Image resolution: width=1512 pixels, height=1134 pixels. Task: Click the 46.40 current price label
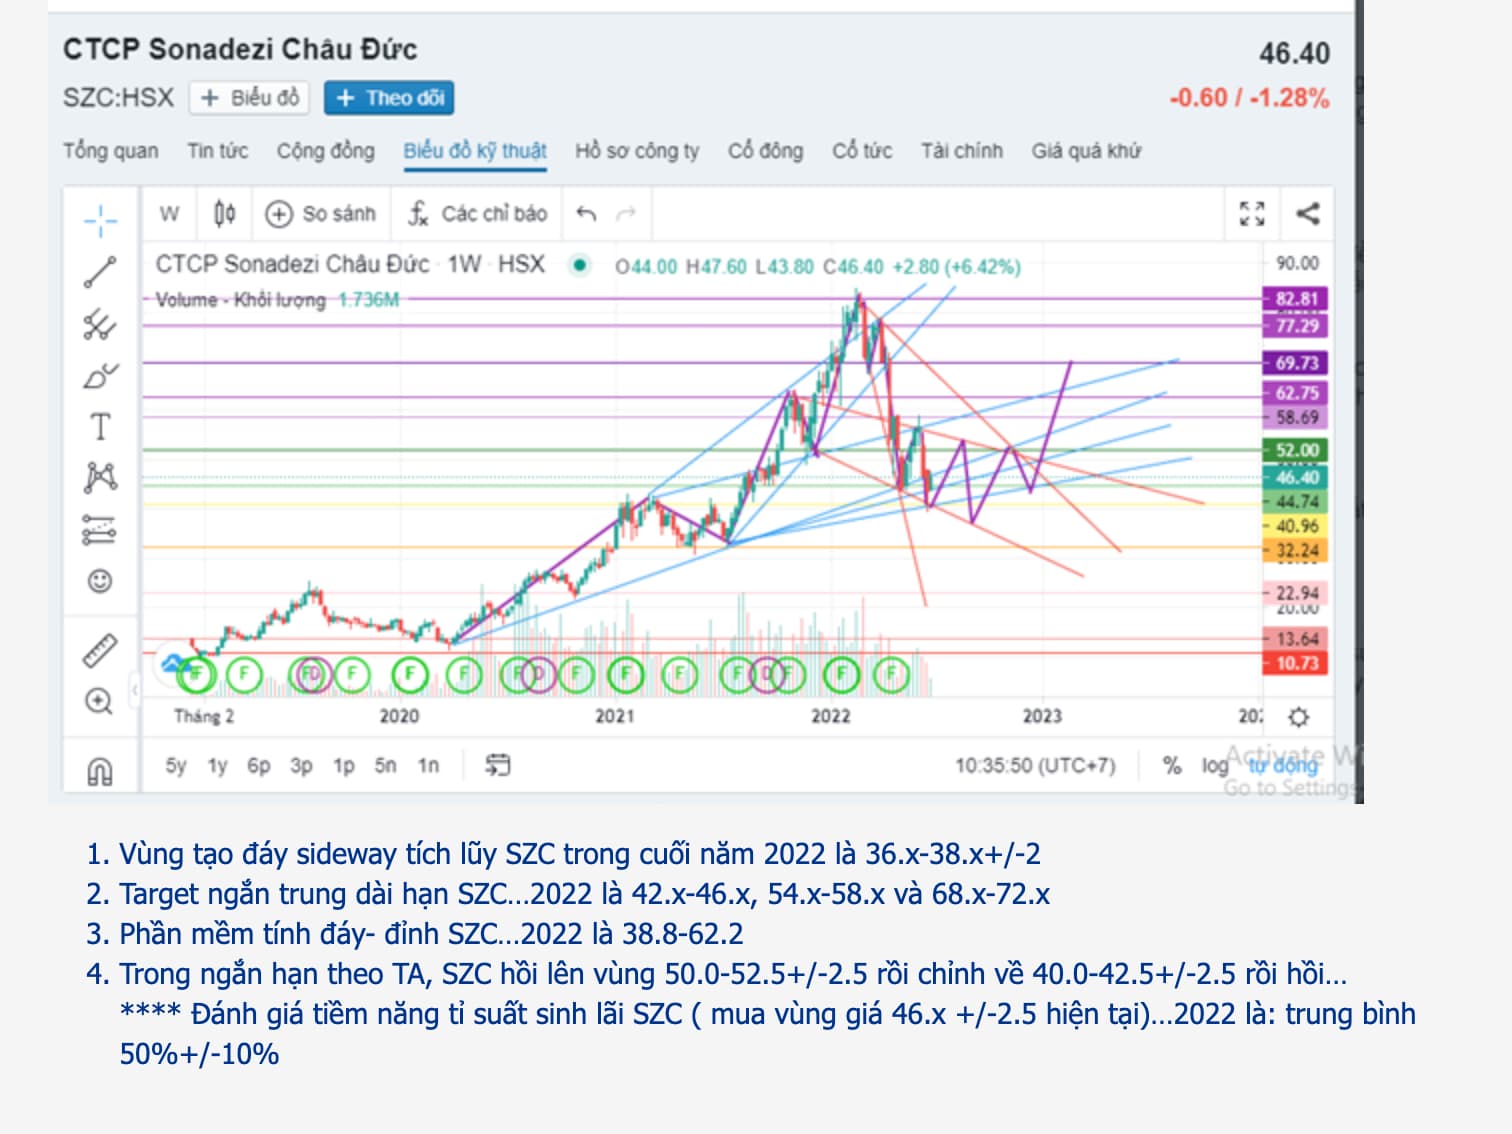coord(1296,477)
